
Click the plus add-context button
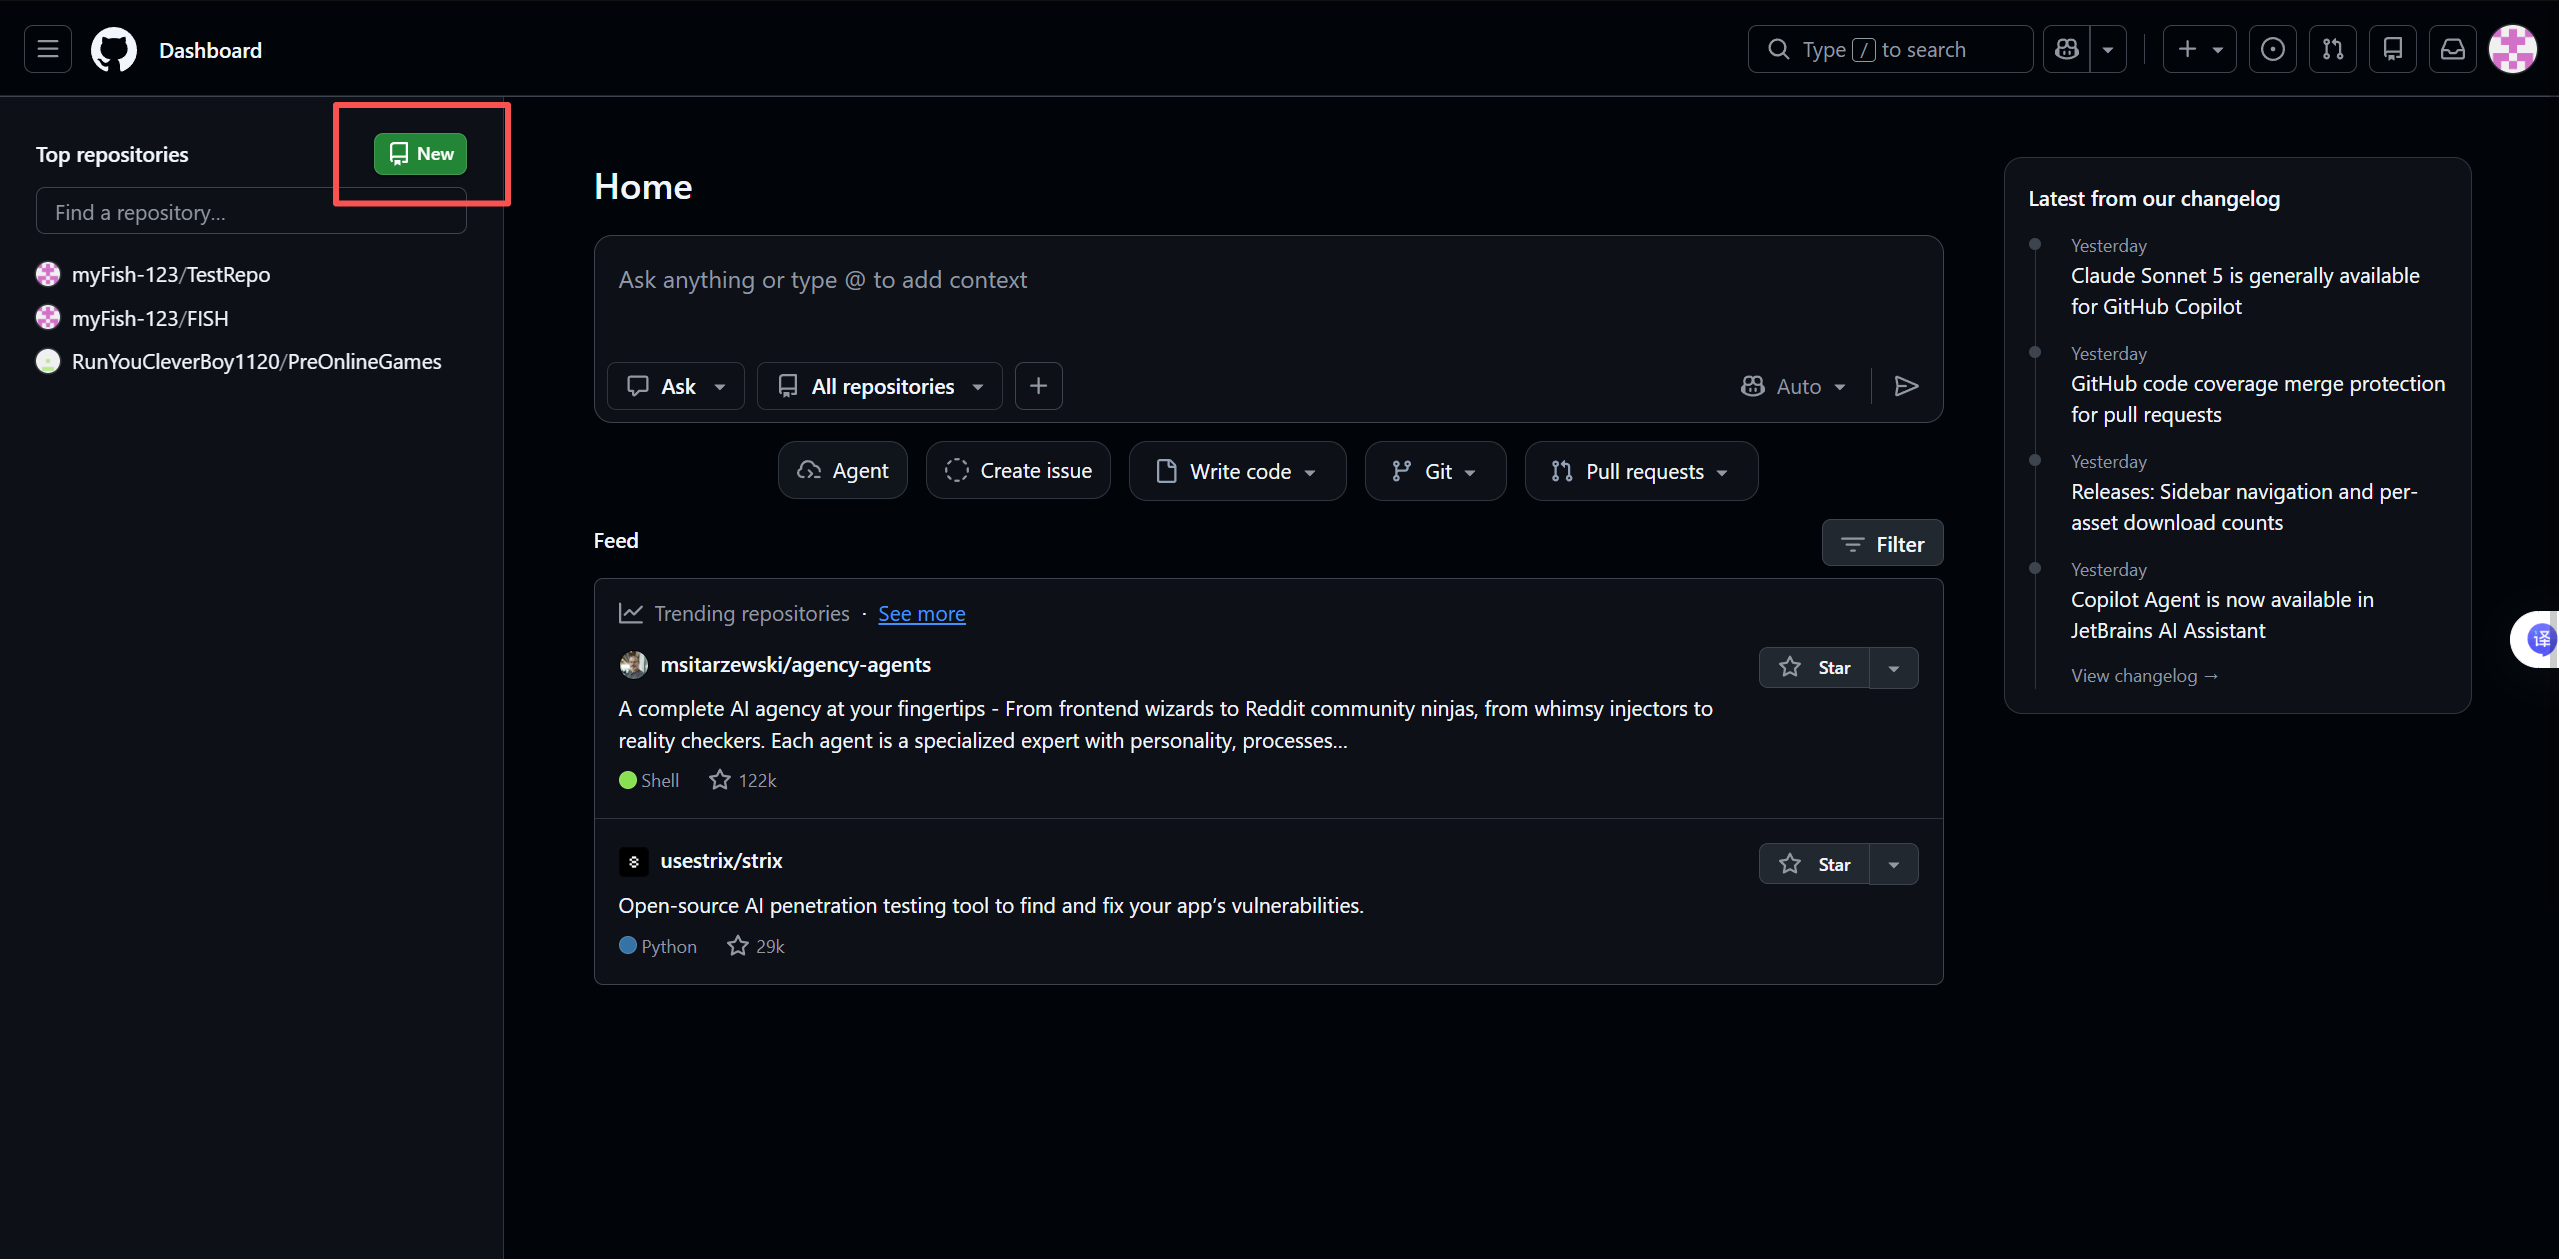(x=1038, y=386)
